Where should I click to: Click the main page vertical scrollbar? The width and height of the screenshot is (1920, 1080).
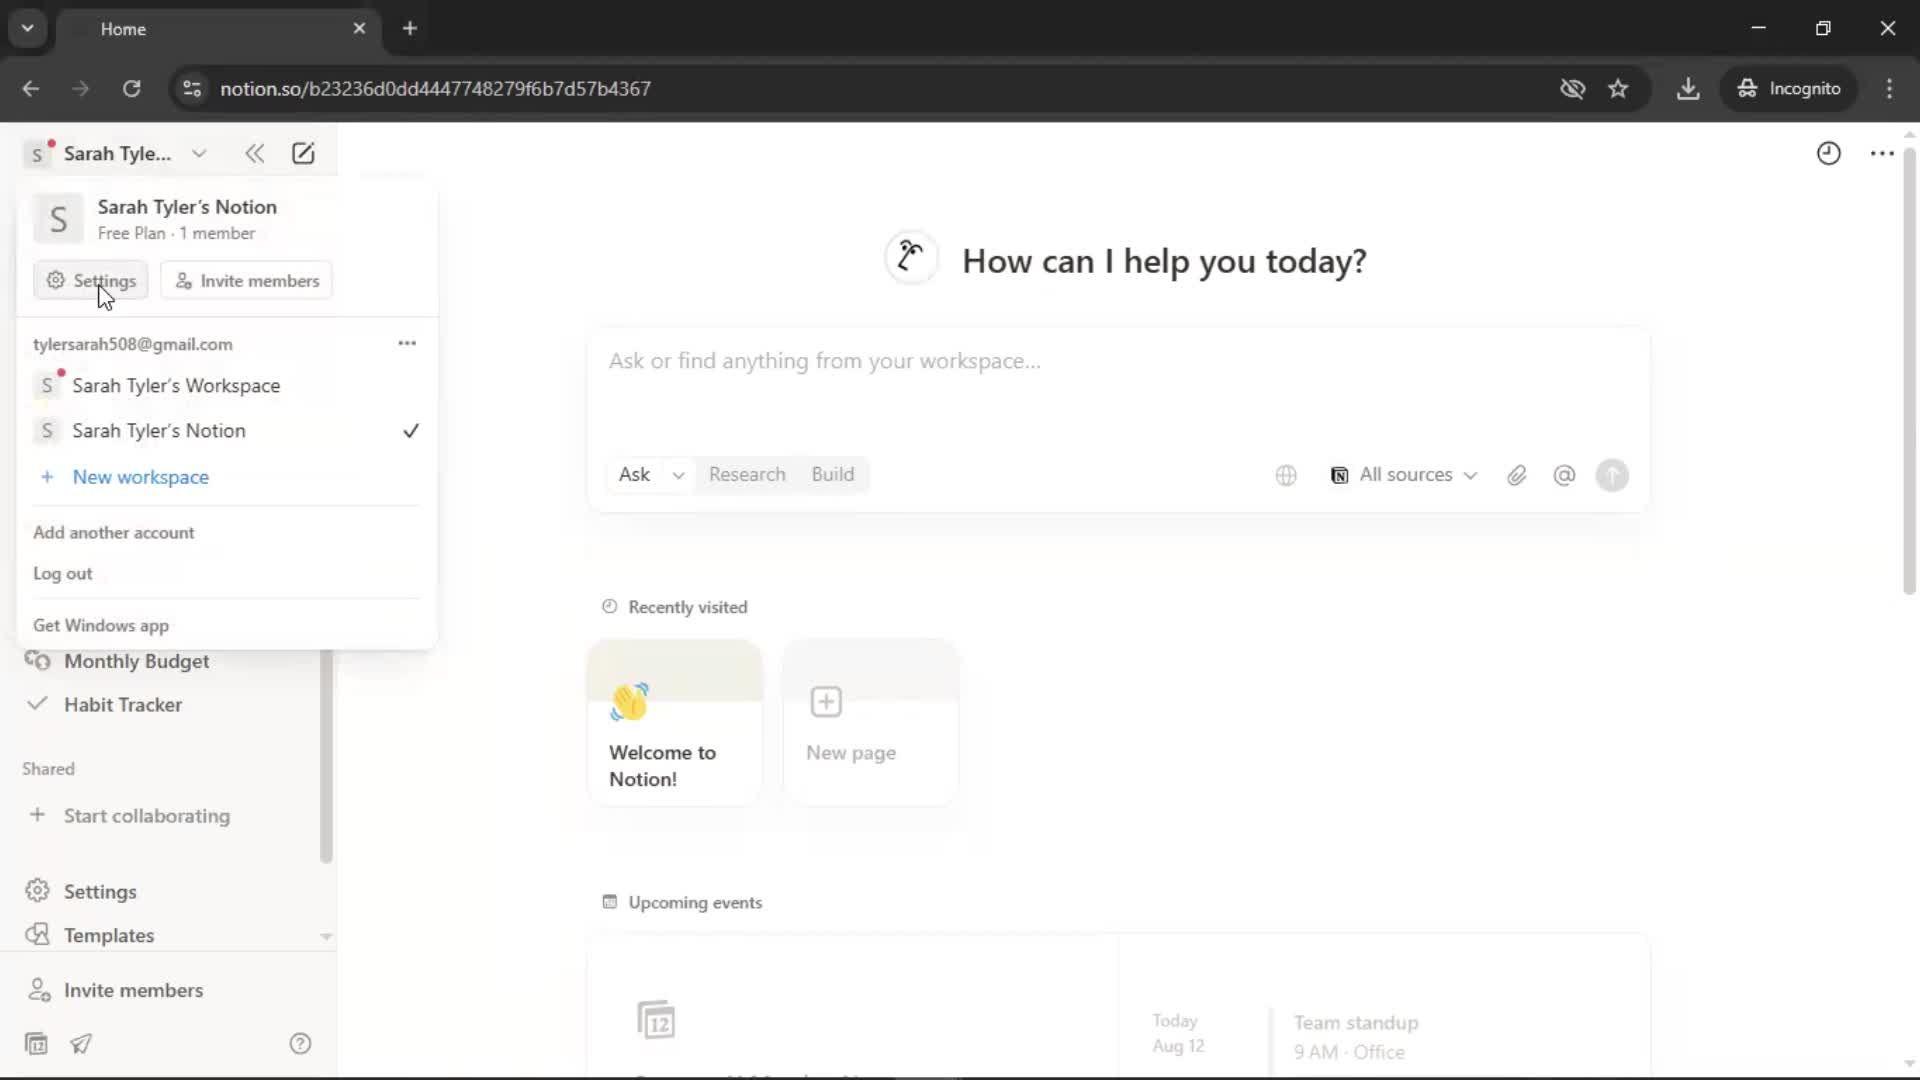coord(1909,370)
